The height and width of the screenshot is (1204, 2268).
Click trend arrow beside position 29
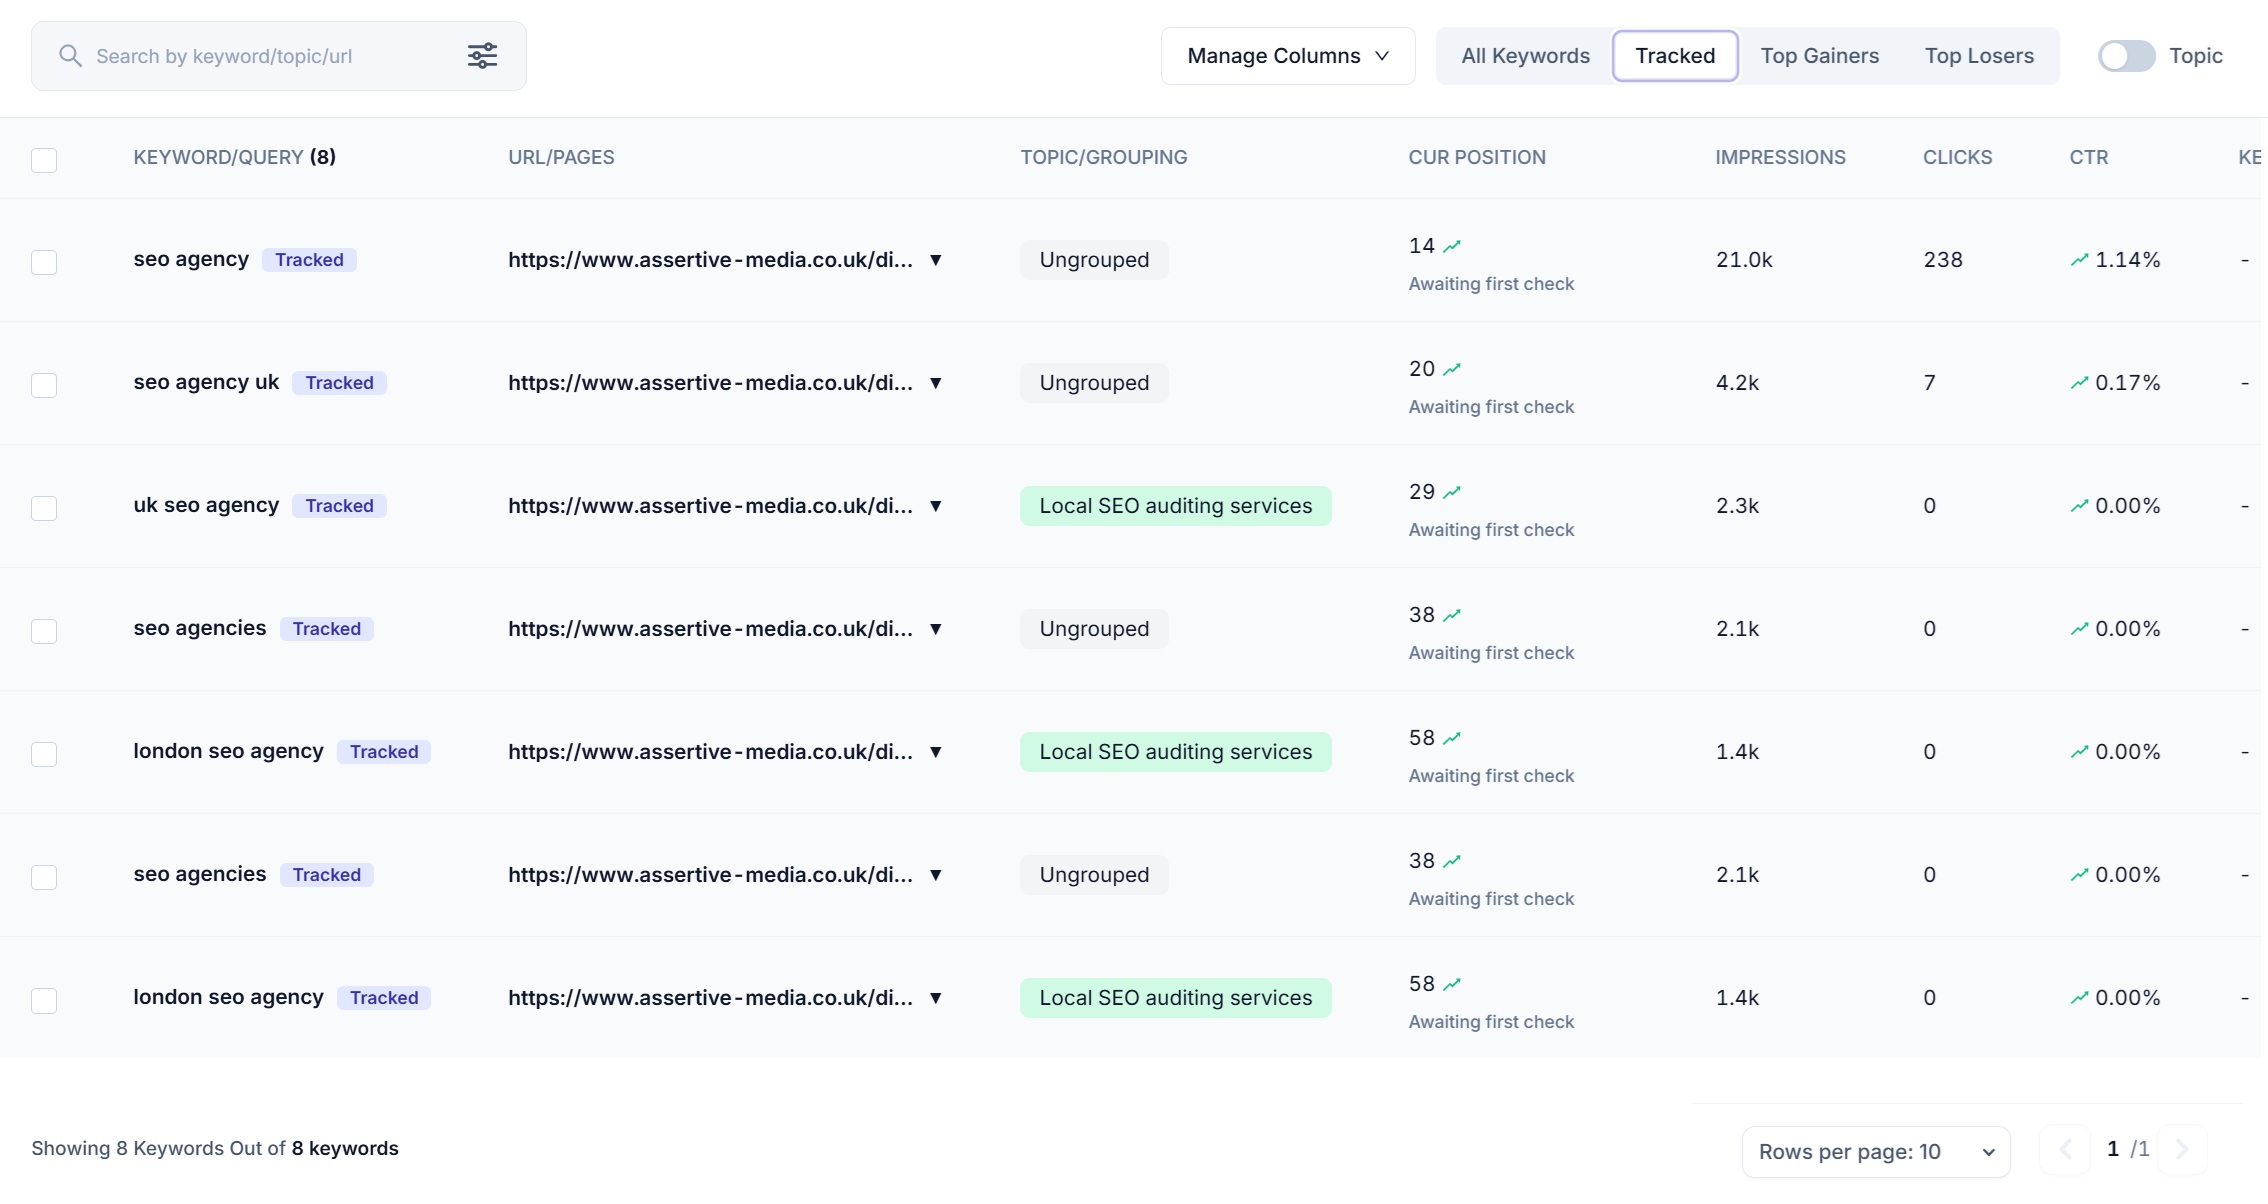(x=1452, y=492)
